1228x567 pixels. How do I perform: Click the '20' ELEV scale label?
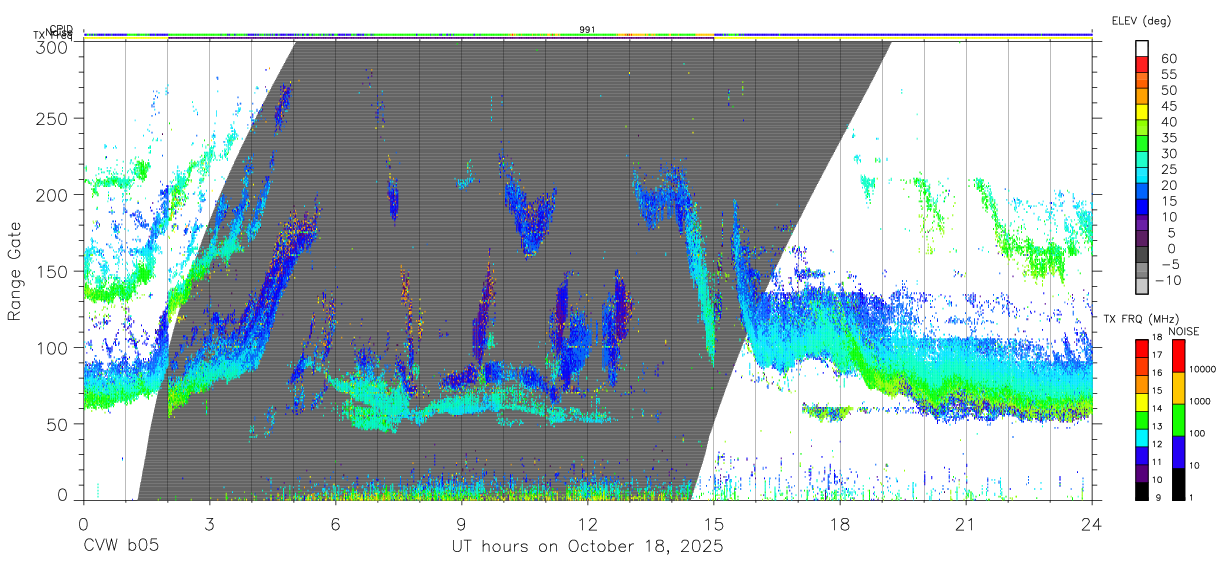(x=1167, y=185)
